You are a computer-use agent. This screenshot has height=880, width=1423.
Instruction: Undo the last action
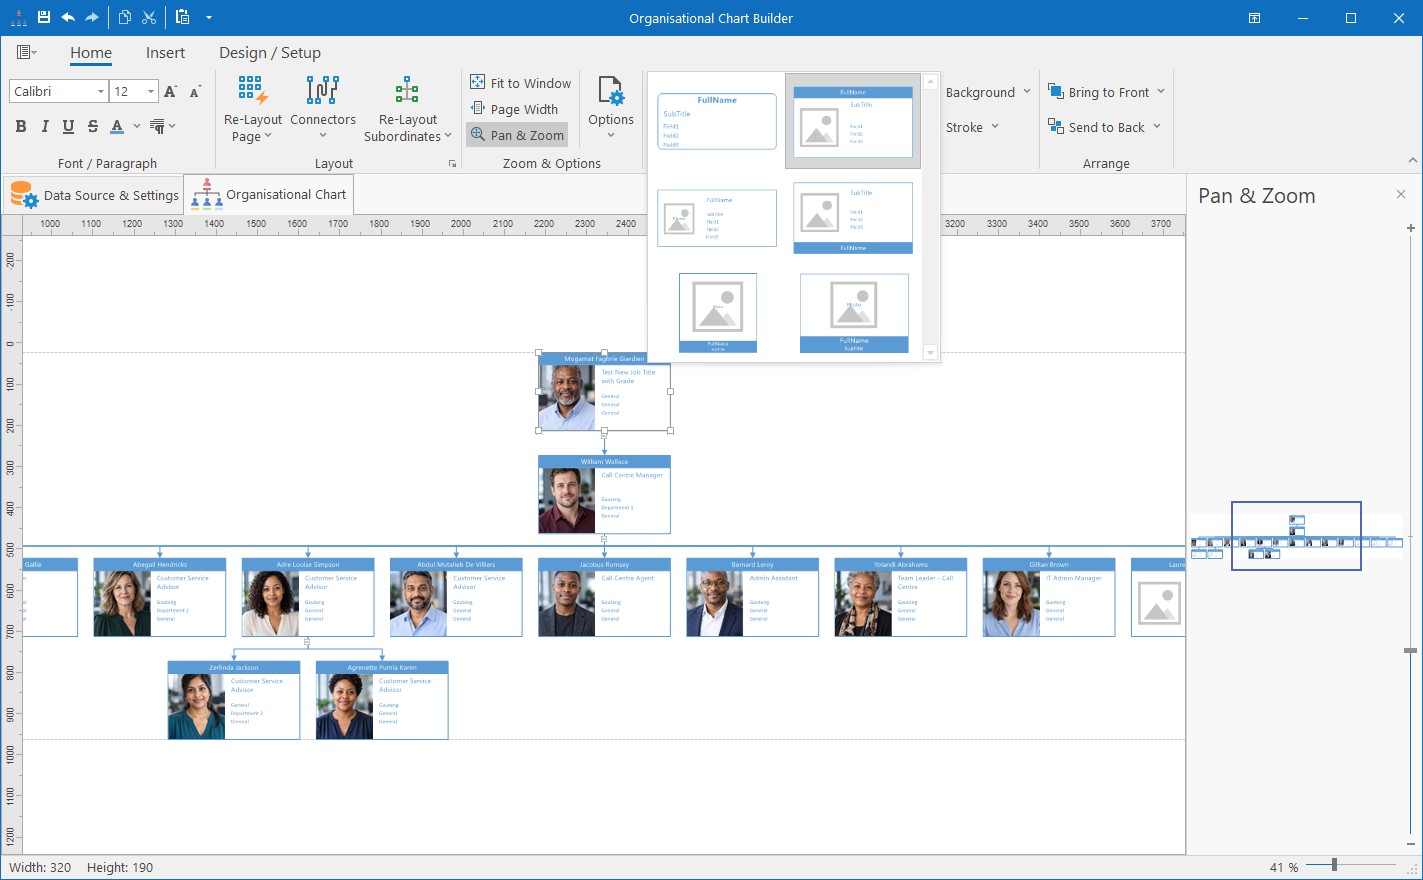[68, 17]
